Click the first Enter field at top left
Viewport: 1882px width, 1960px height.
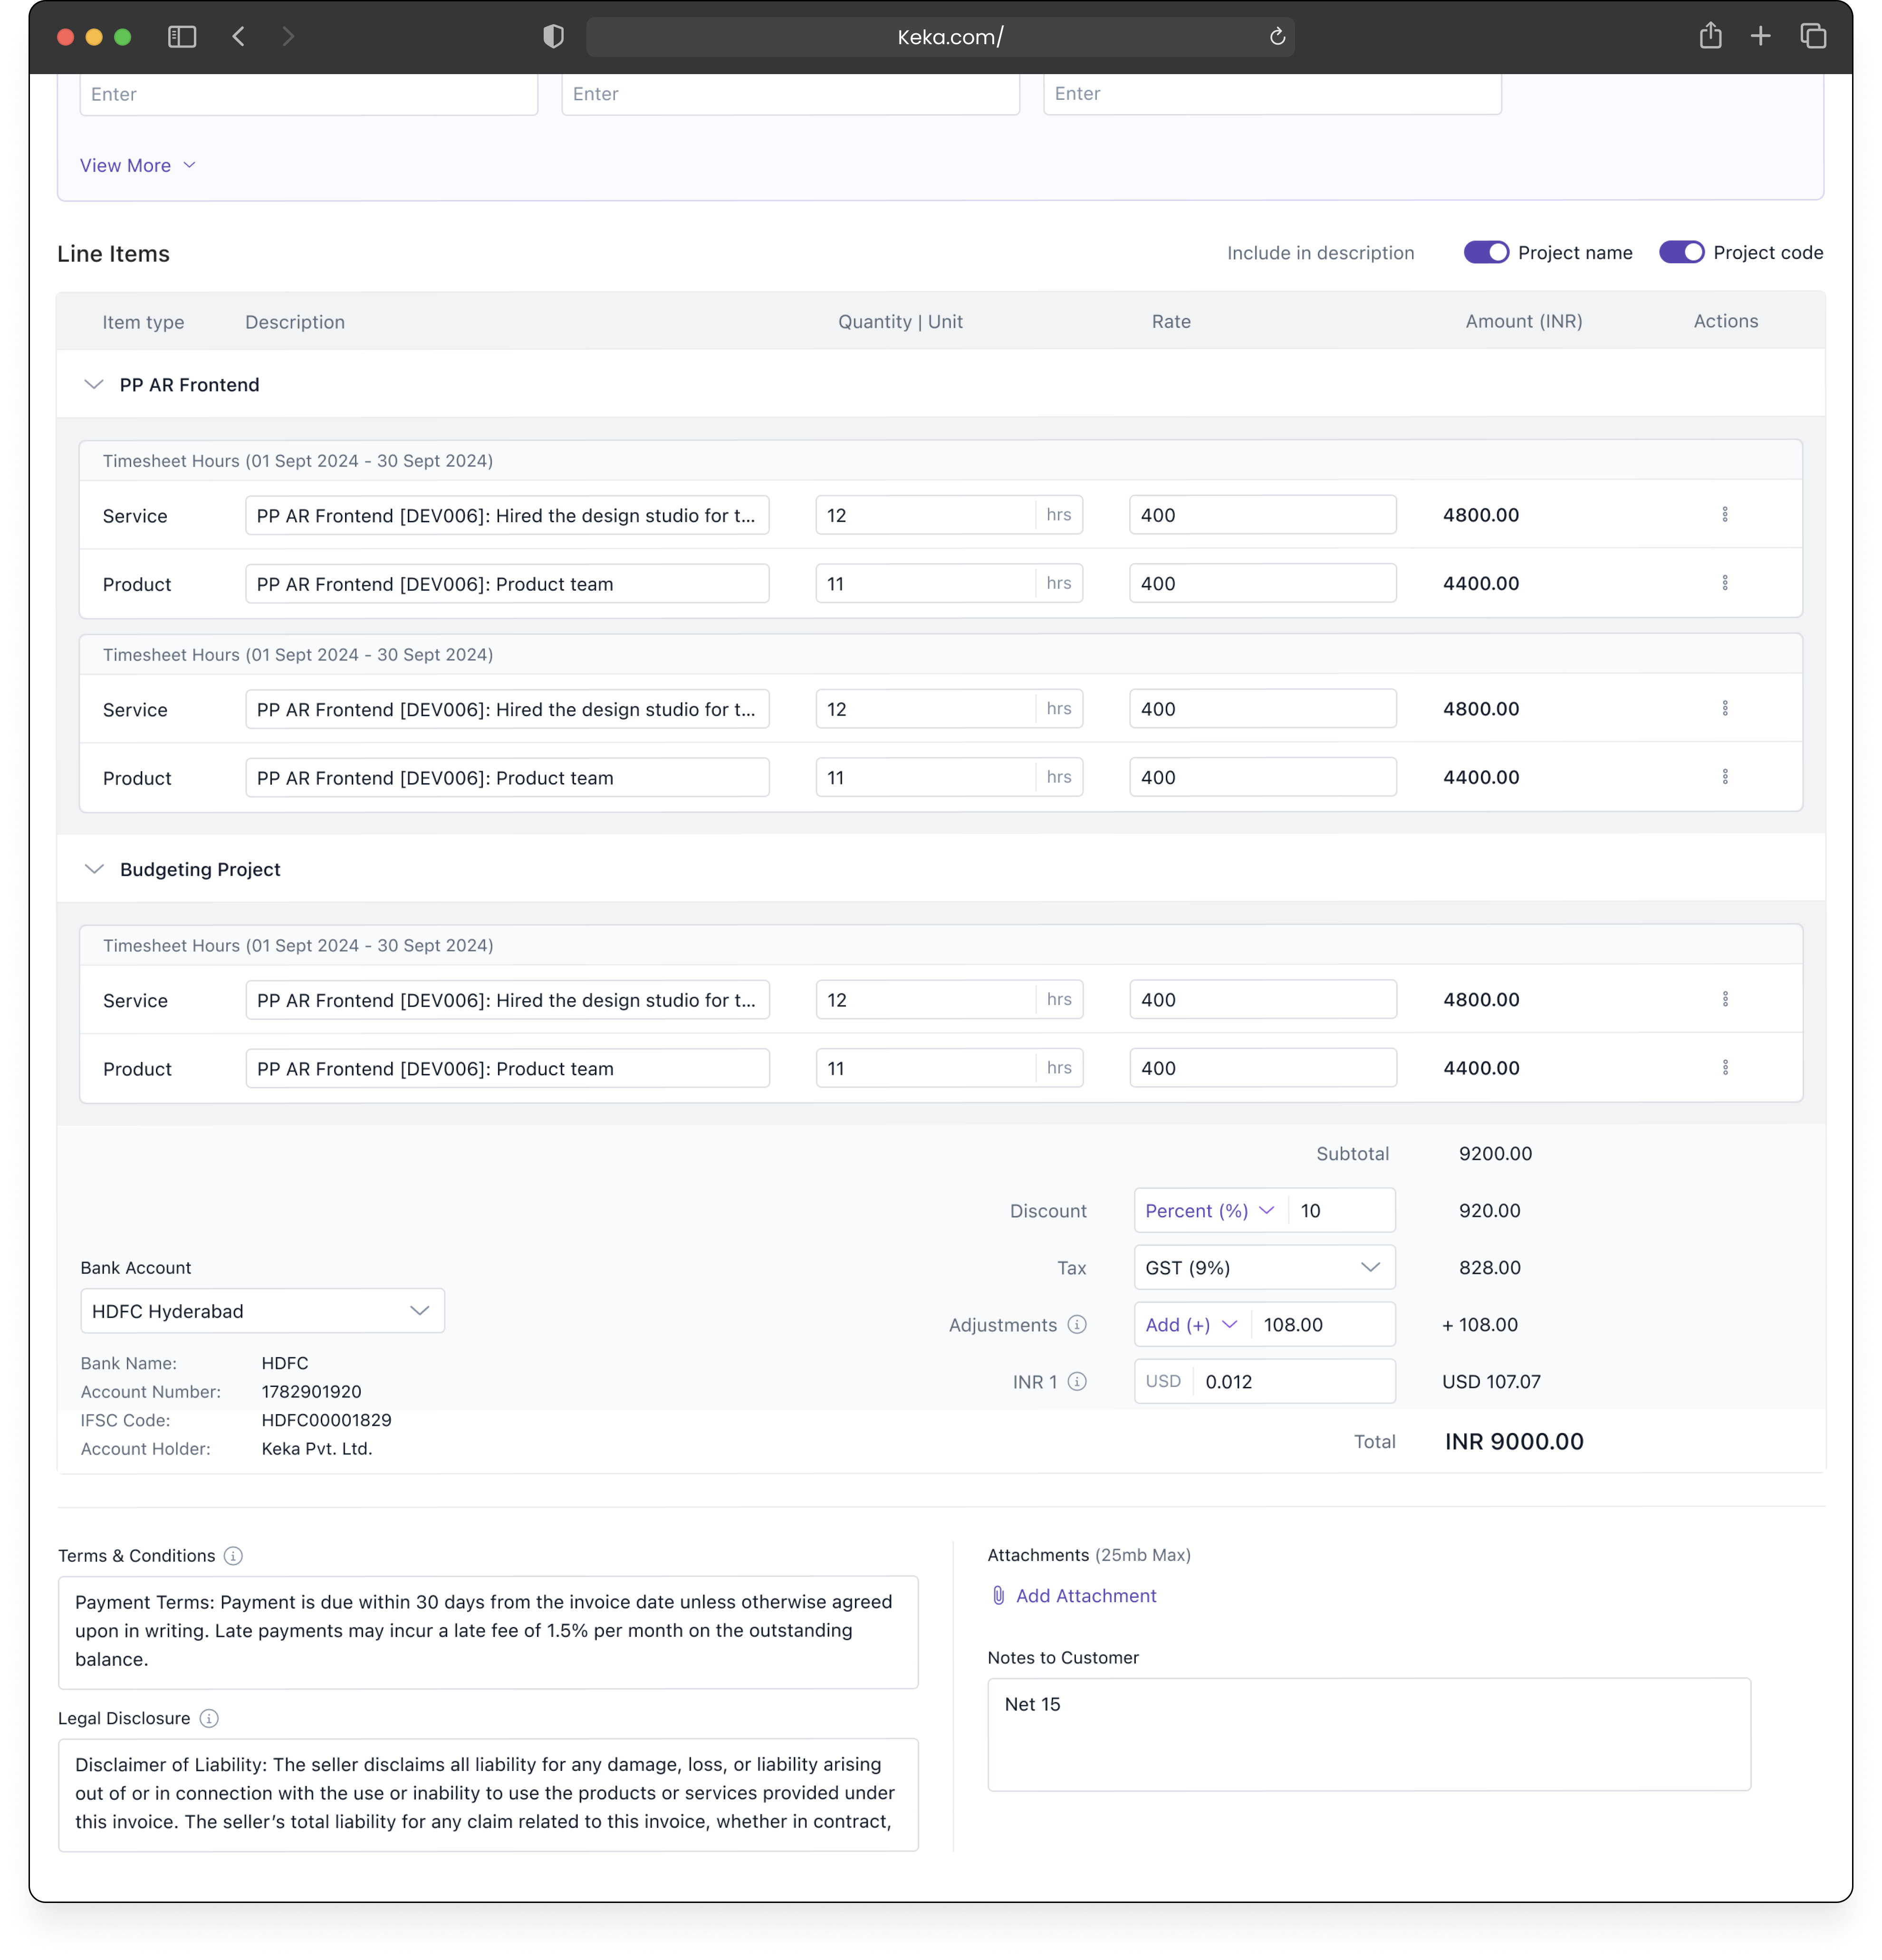coord(308,94)
